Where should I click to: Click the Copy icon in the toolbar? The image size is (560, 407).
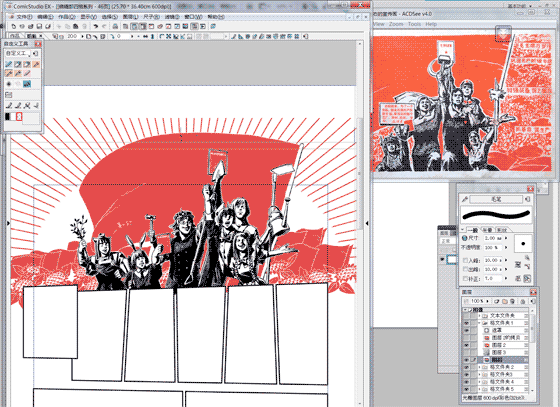(x=67, y=26)
